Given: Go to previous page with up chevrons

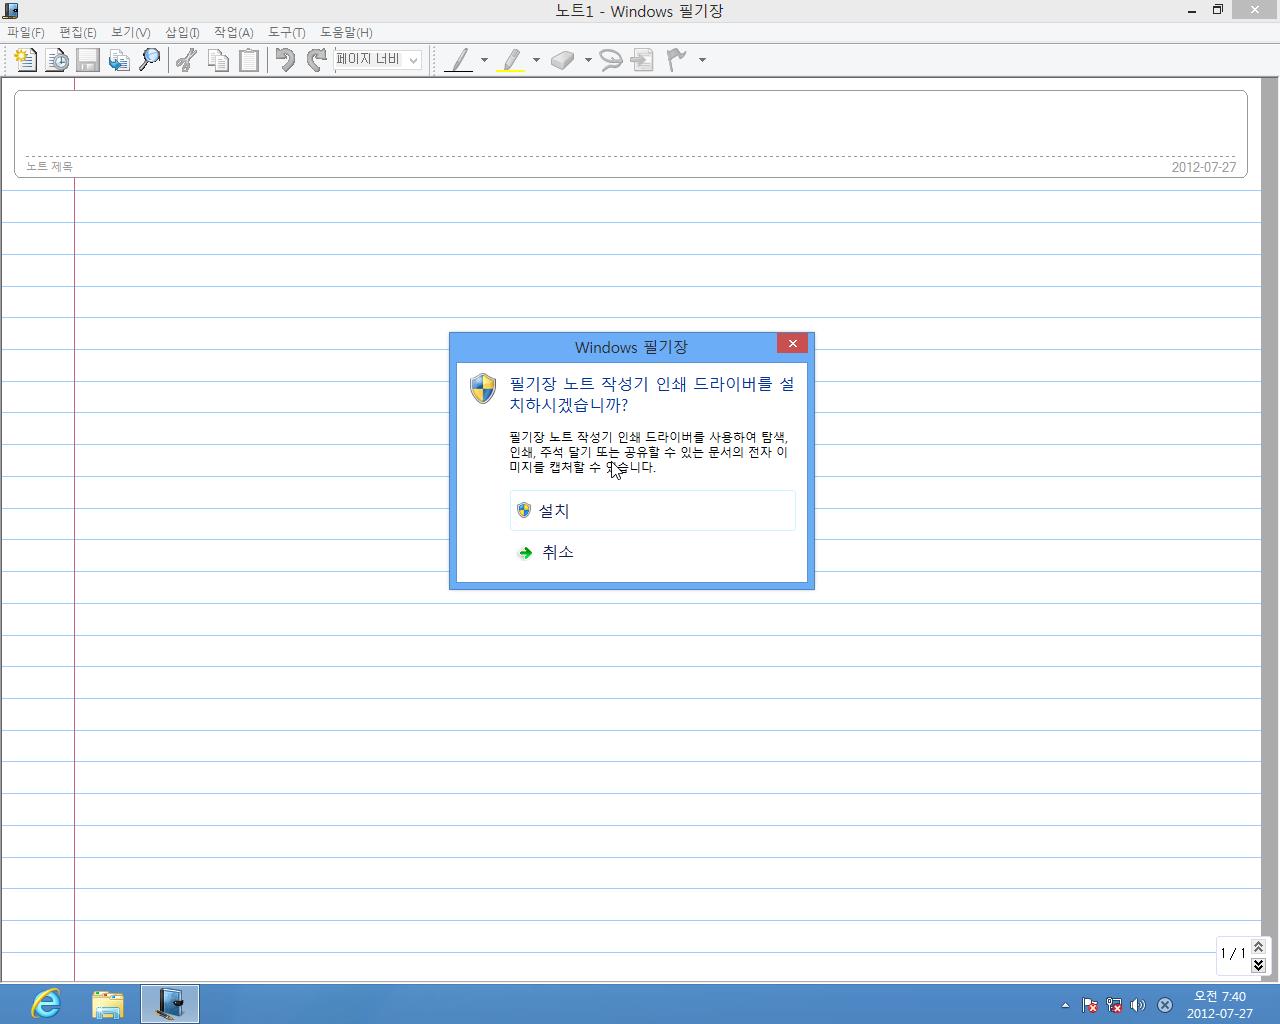Looking at the screenshot, I should (x=1258, y=946).
